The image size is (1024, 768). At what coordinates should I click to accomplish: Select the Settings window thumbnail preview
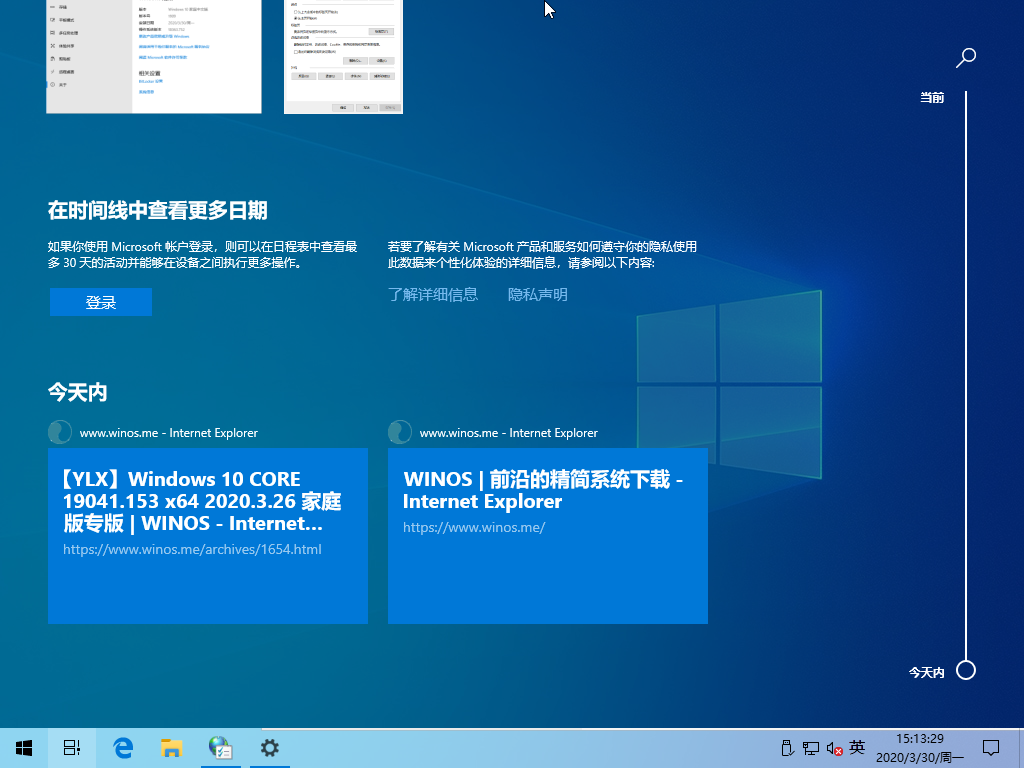pos(153,56)
